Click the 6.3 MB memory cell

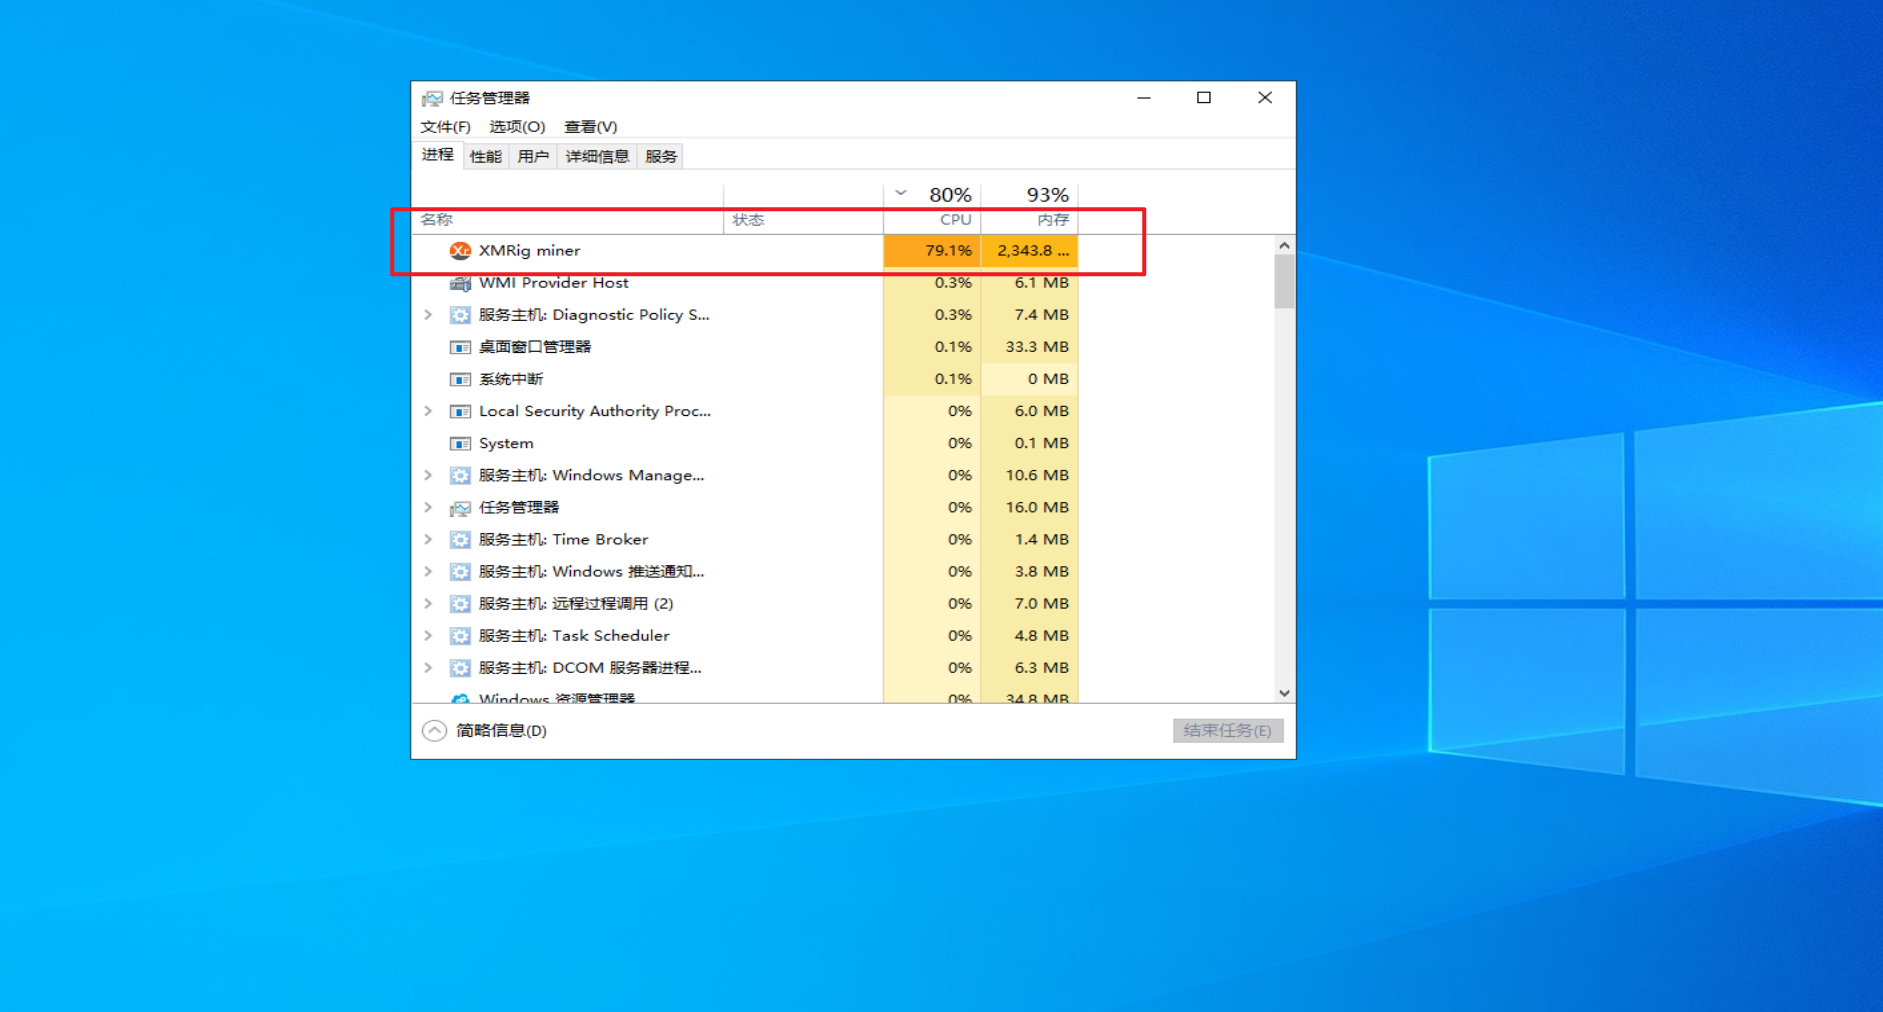pyautogui.click(x=1029, y=668)
